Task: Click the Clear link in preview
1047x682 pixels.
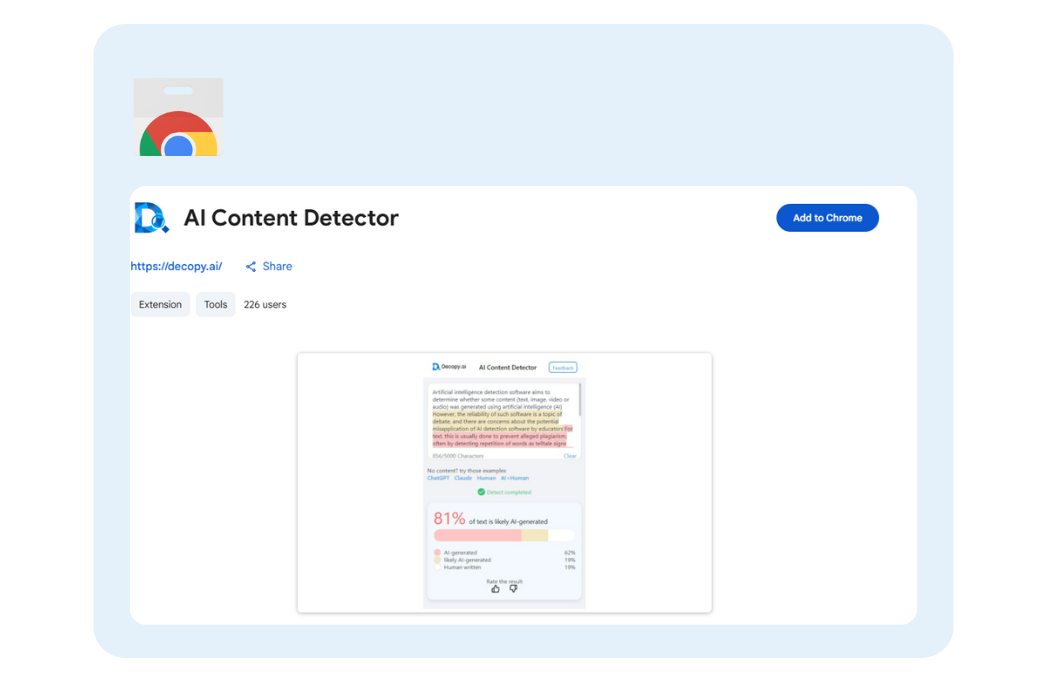Action: 570,456
